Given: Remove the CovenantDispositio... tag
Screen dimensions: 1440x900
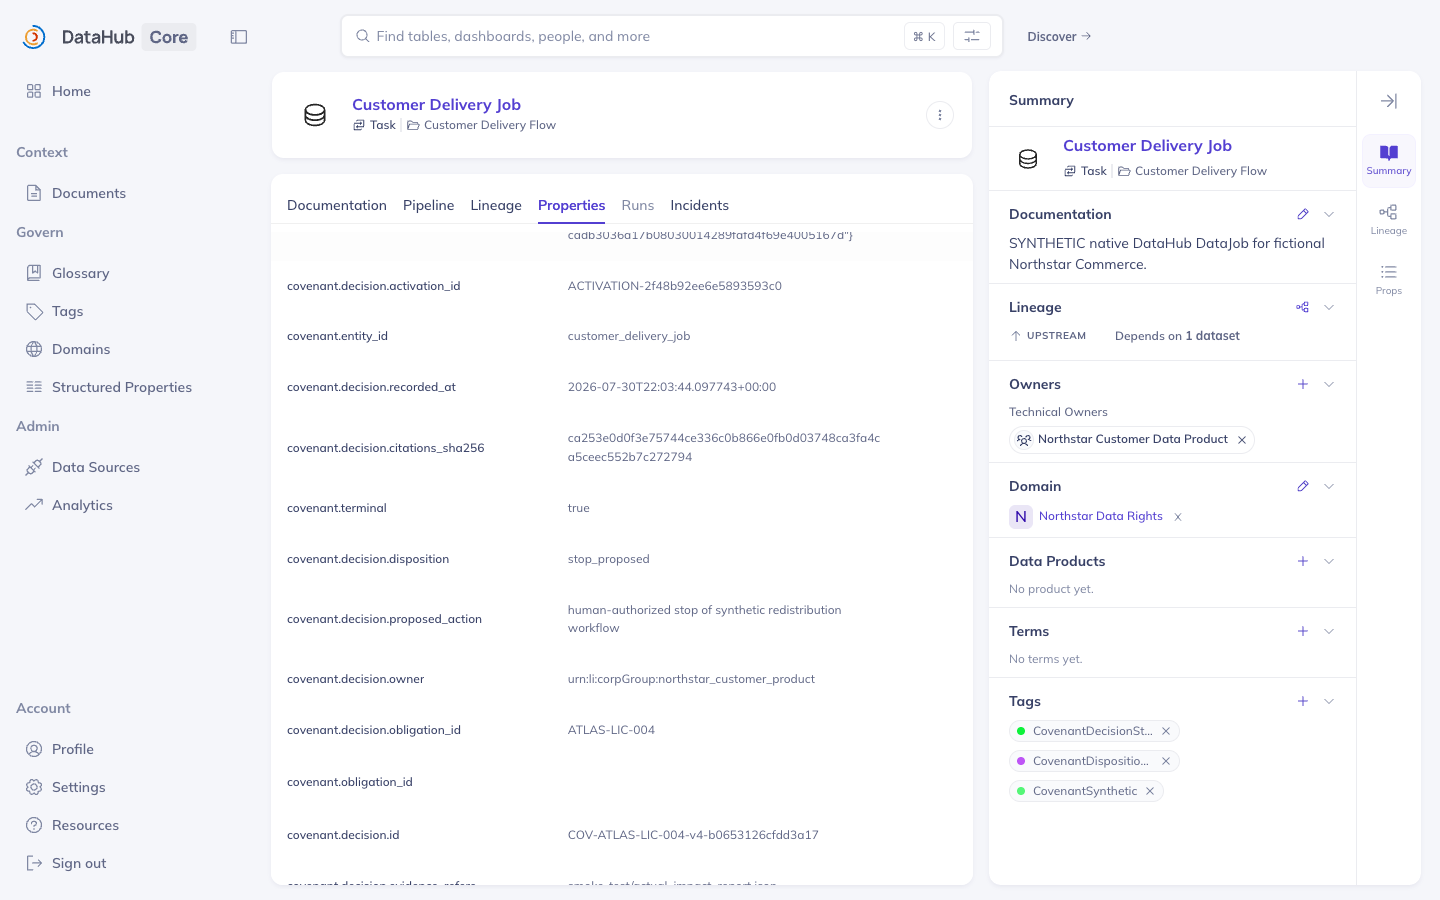Looking at the screenshot, I should point(1166,761).
